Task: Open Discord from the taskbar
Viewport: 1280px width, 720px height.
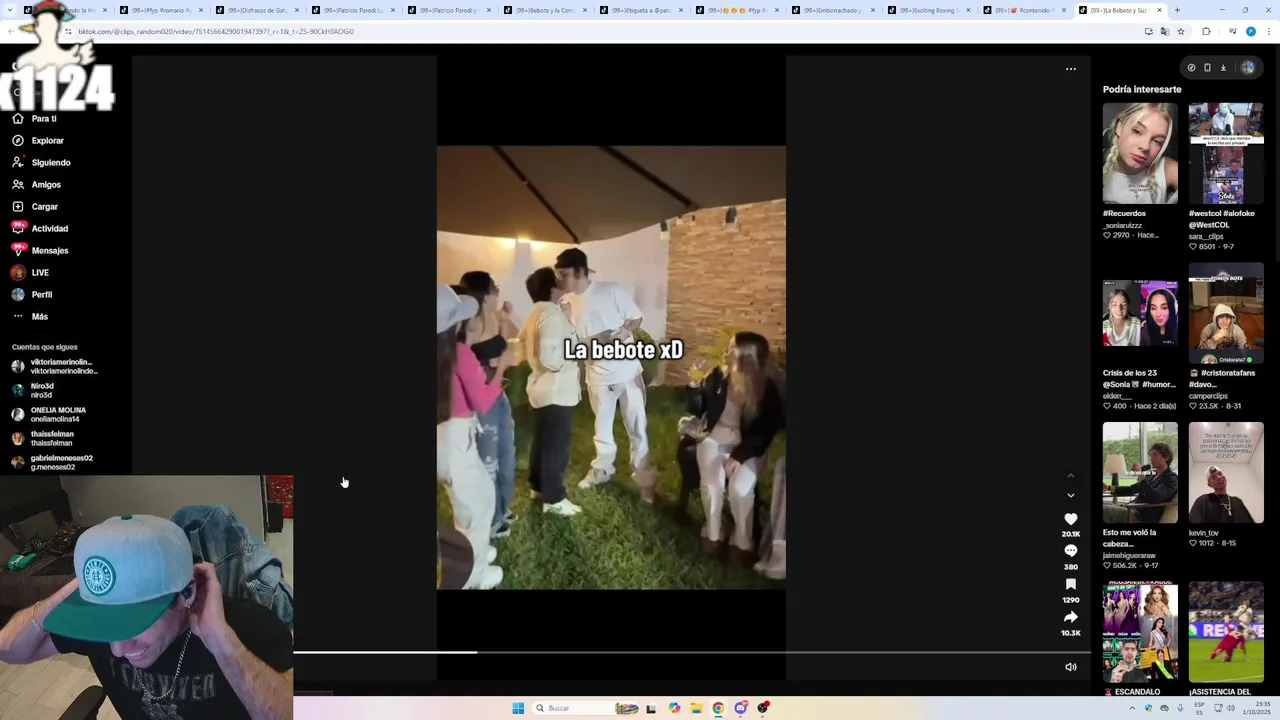Action: tap(740, 708)
